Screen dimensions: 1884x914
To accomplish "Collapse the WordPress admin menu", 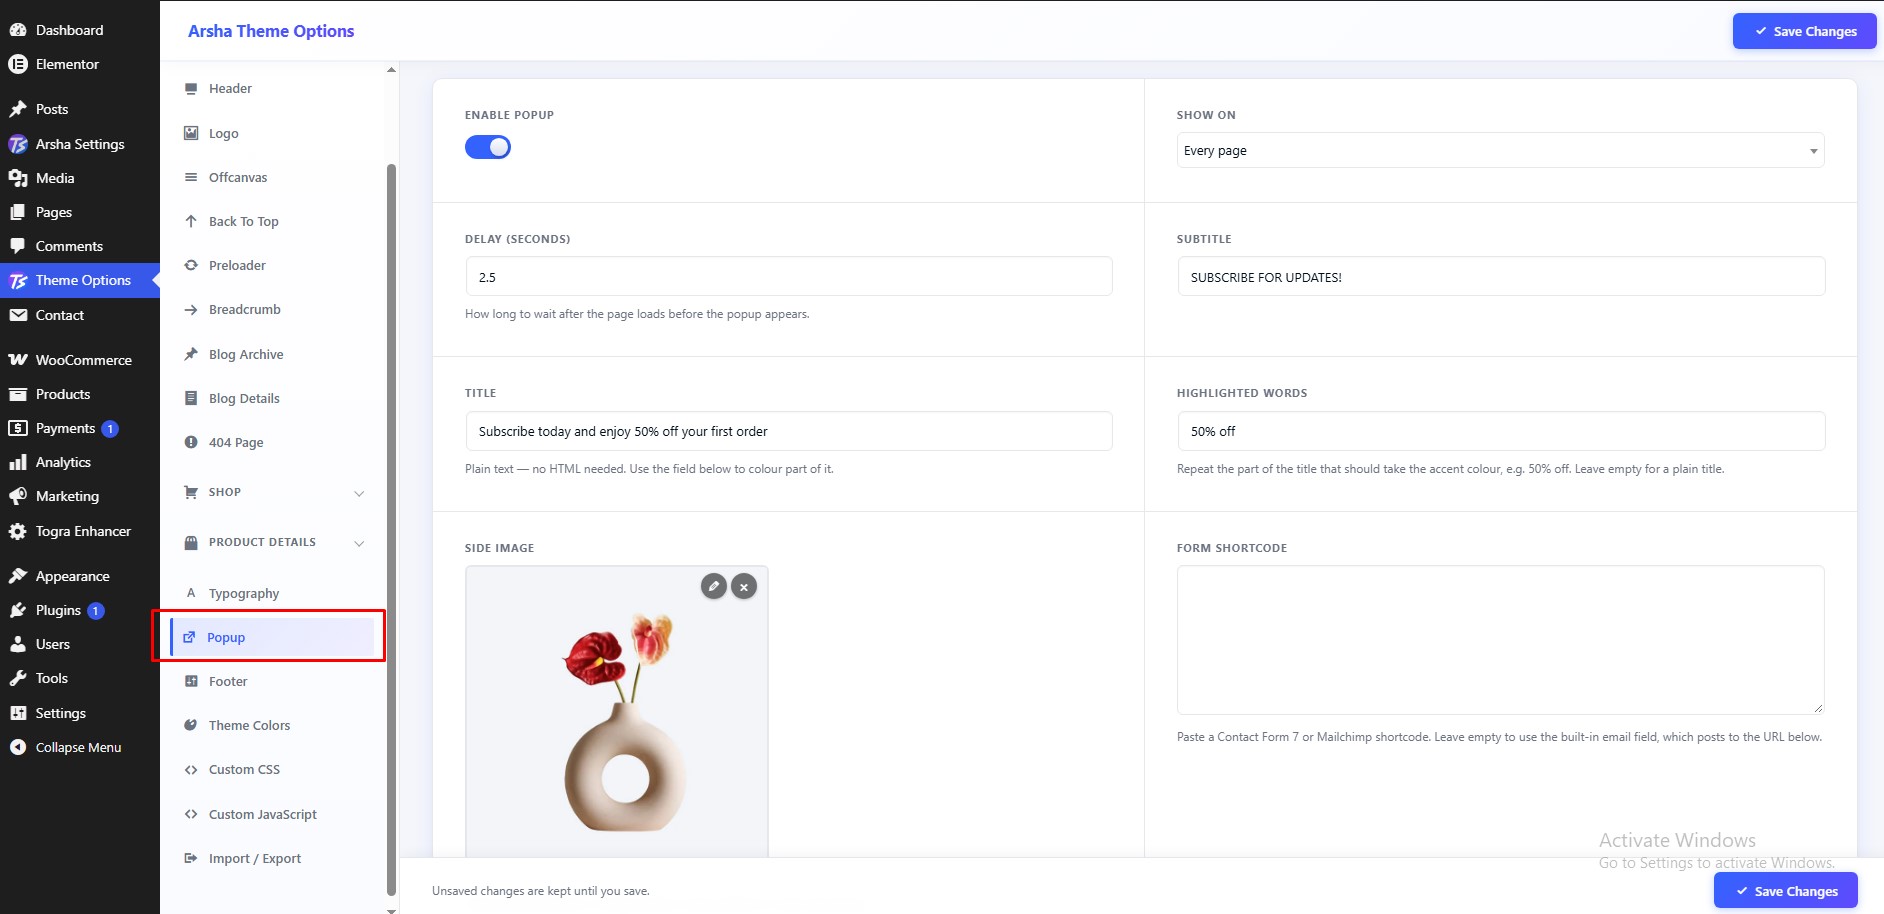I will 80,747.
